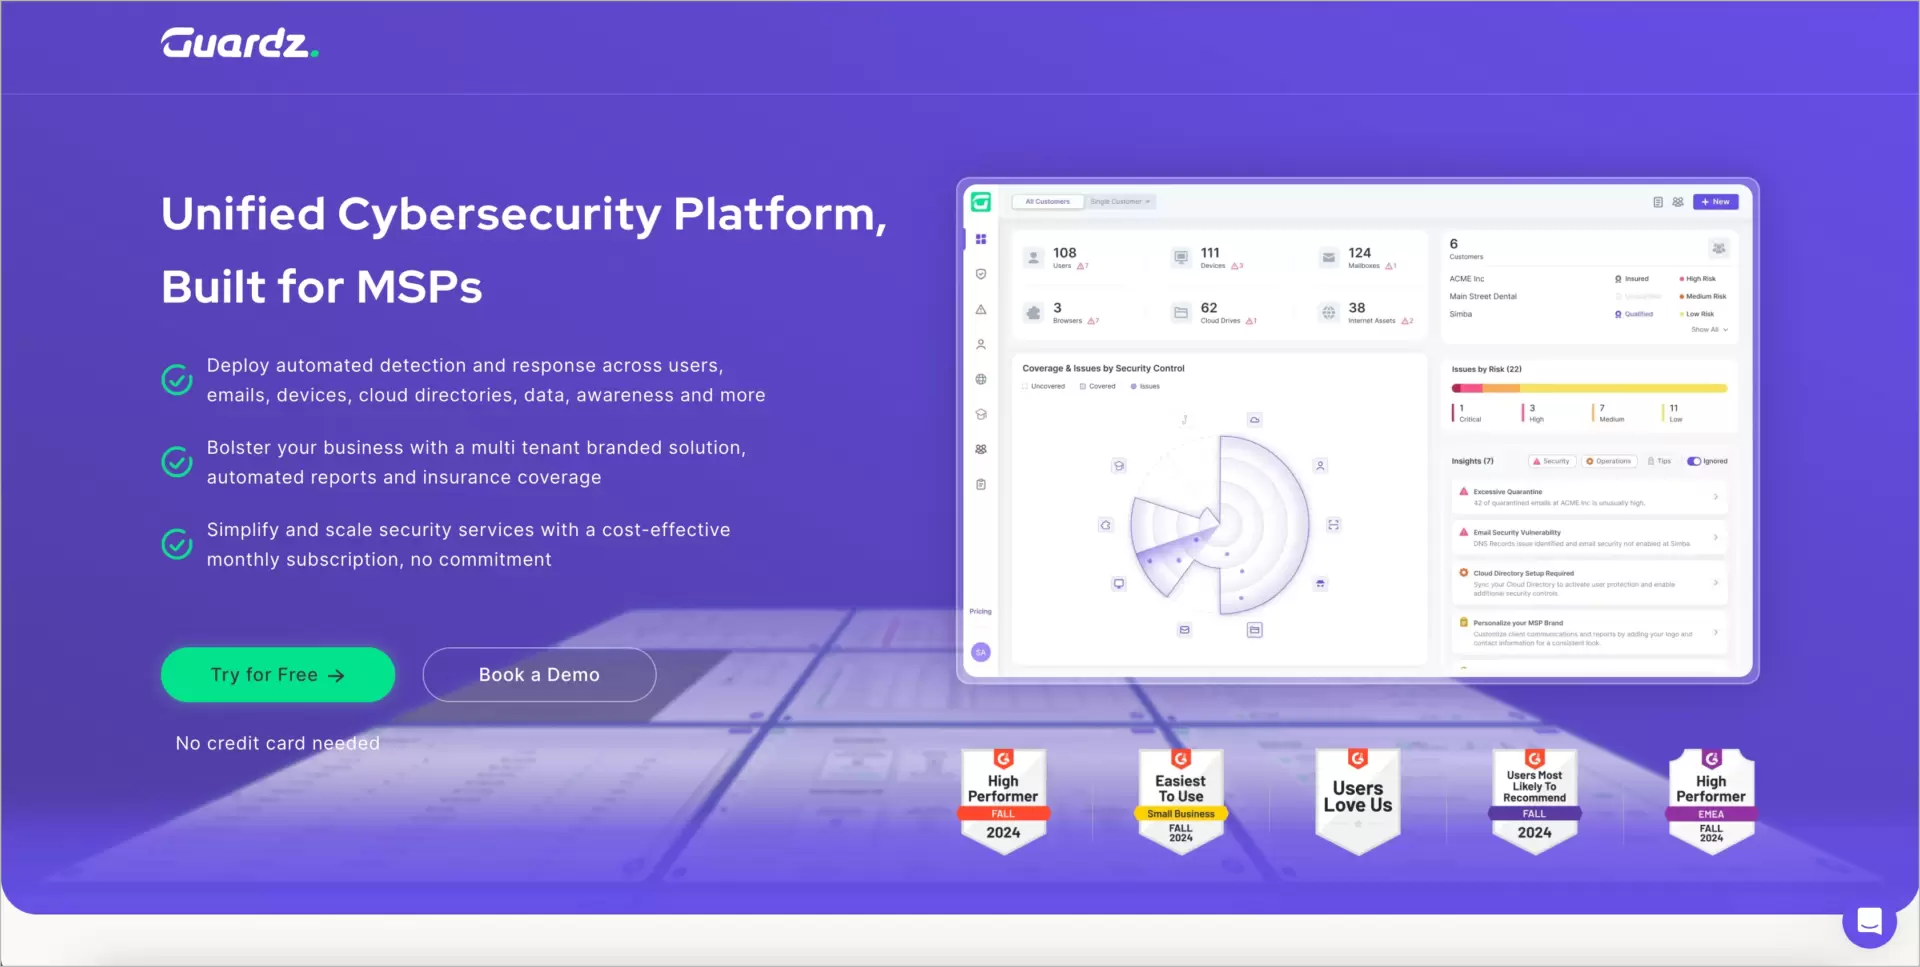Click the Try for Free button
Viewport: 1920px width, 967px height.
pos(277,674)
